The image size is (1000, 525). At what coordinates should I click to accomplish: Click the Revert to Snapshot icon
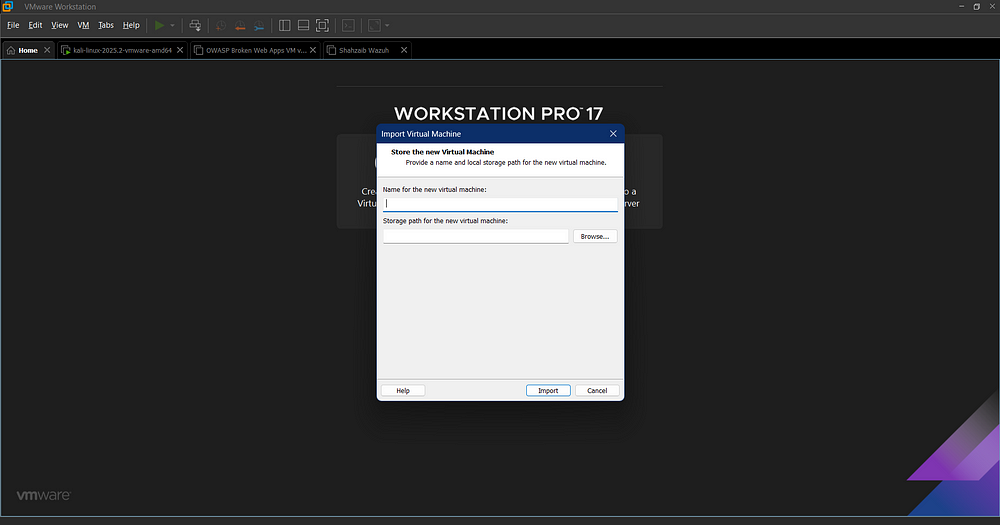(240, 26)
